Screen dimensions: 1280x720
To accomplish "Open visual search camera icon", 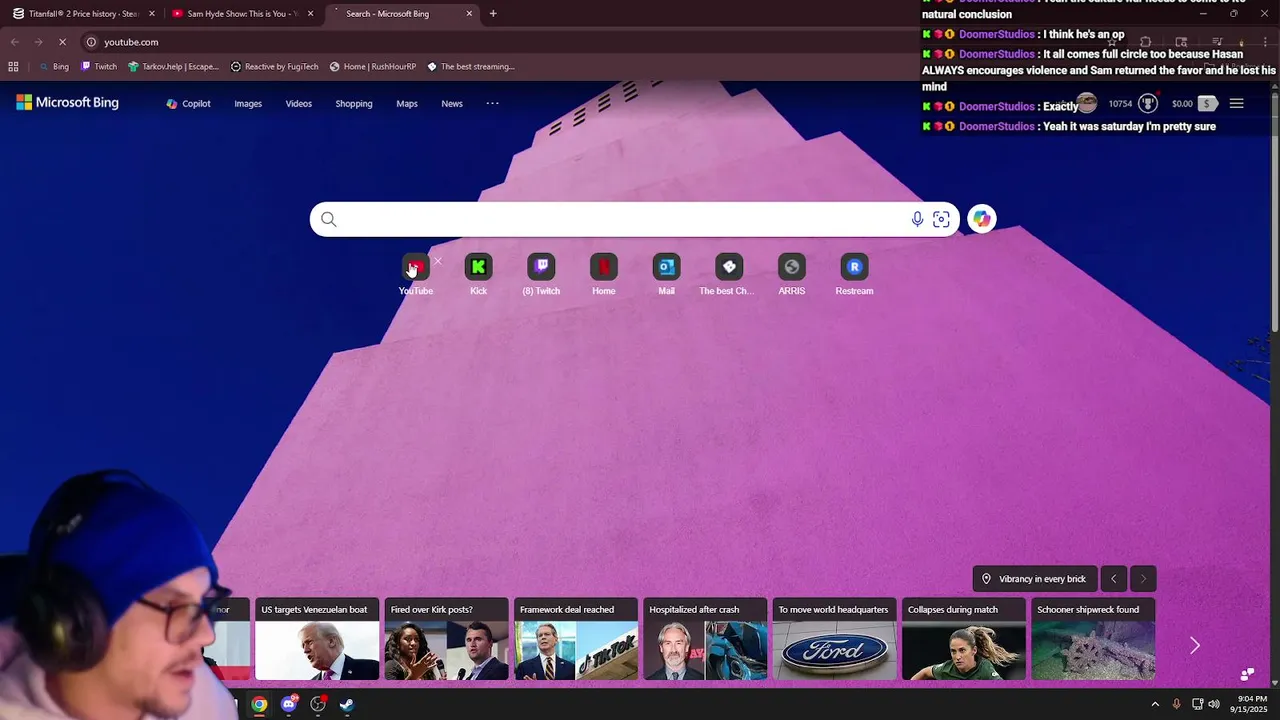I will 941,219.
